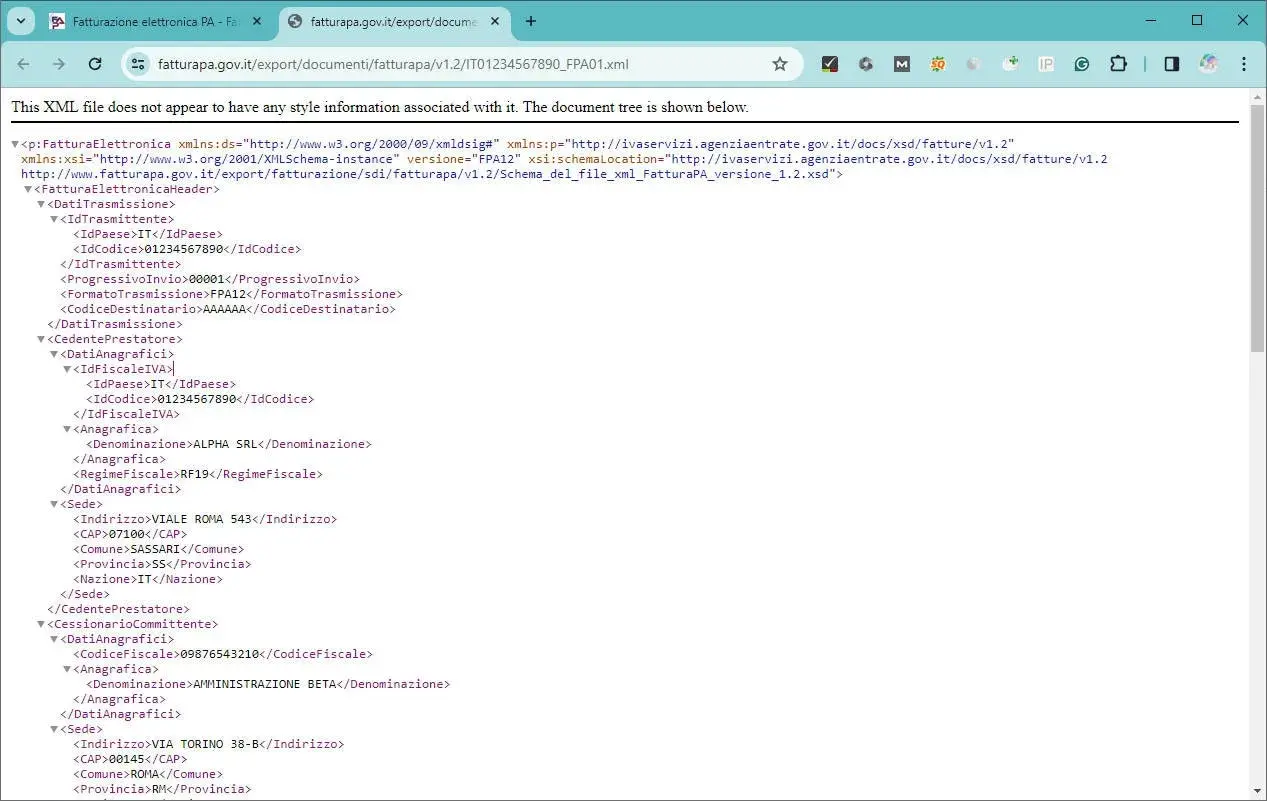Screen dimensions: 1267x801
Task: Select the fatturapa.gov.it/export tab
Action: click(393, 21)
